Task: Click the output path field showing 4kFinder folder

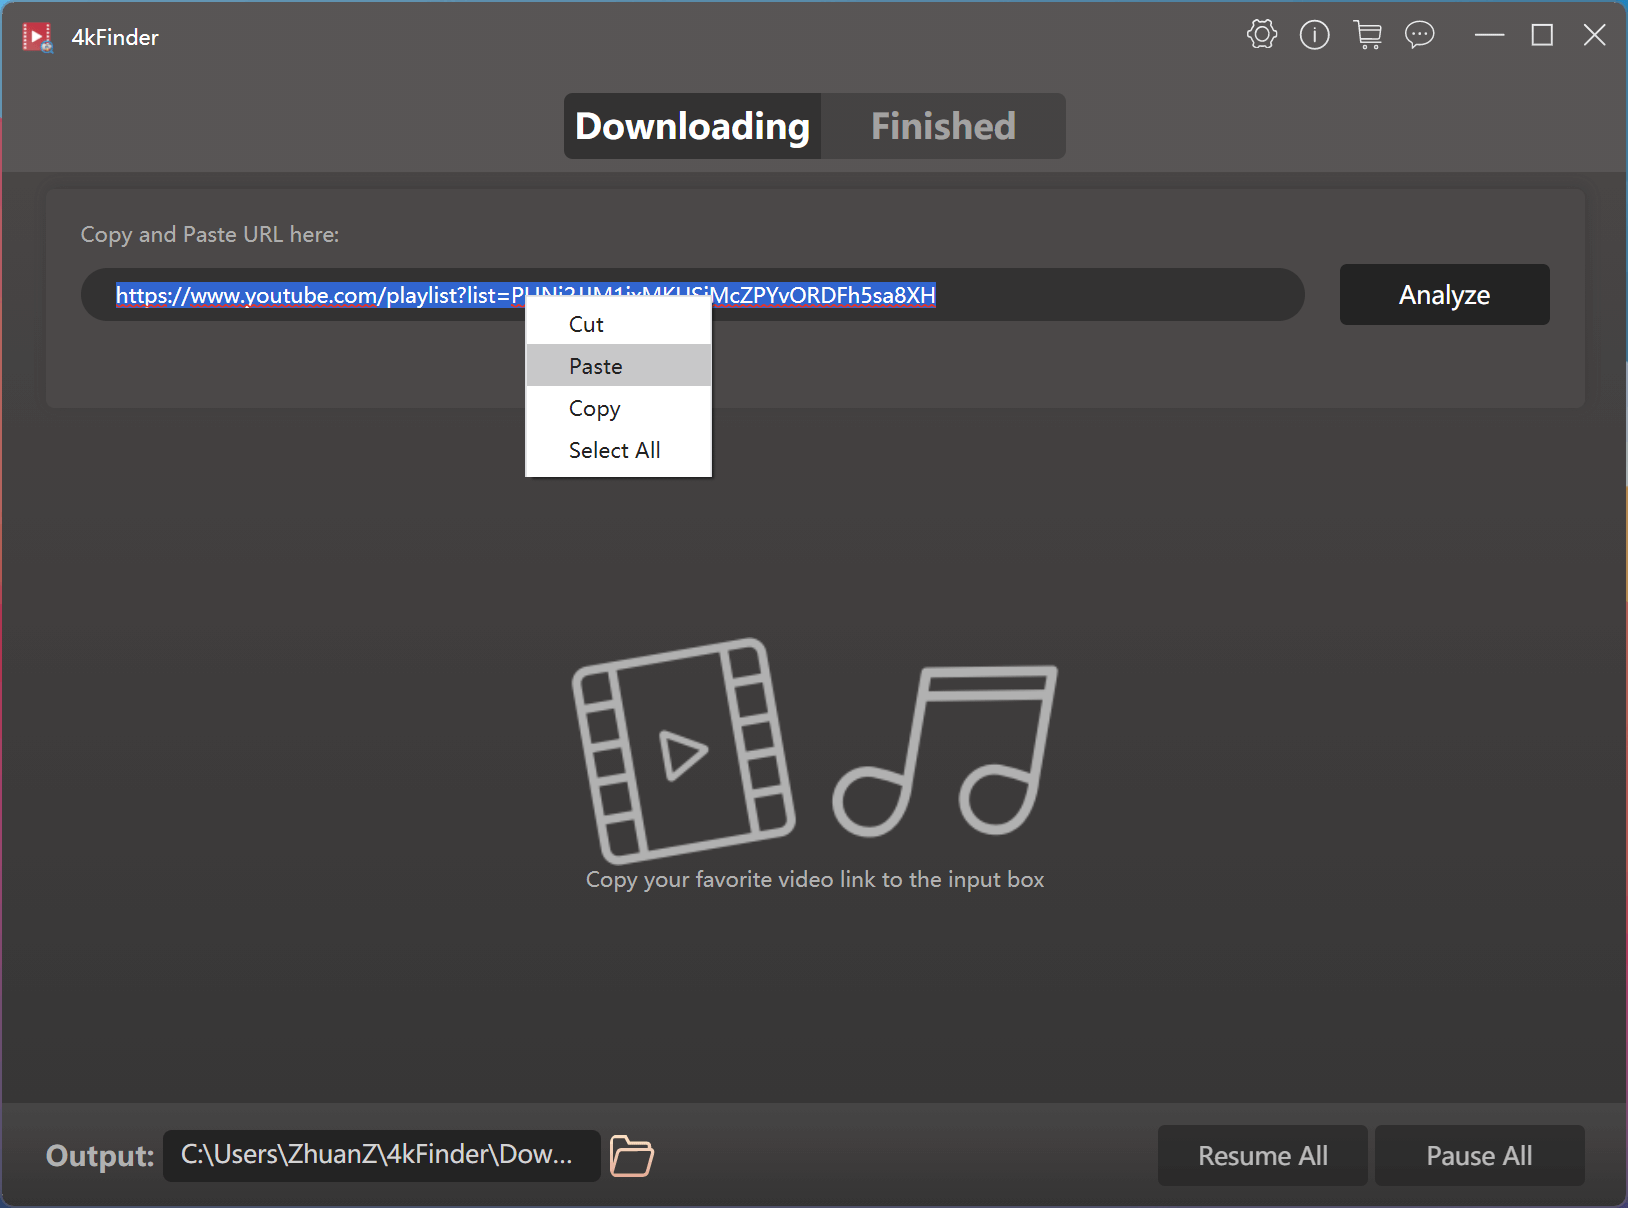Action: (380, 1155)
